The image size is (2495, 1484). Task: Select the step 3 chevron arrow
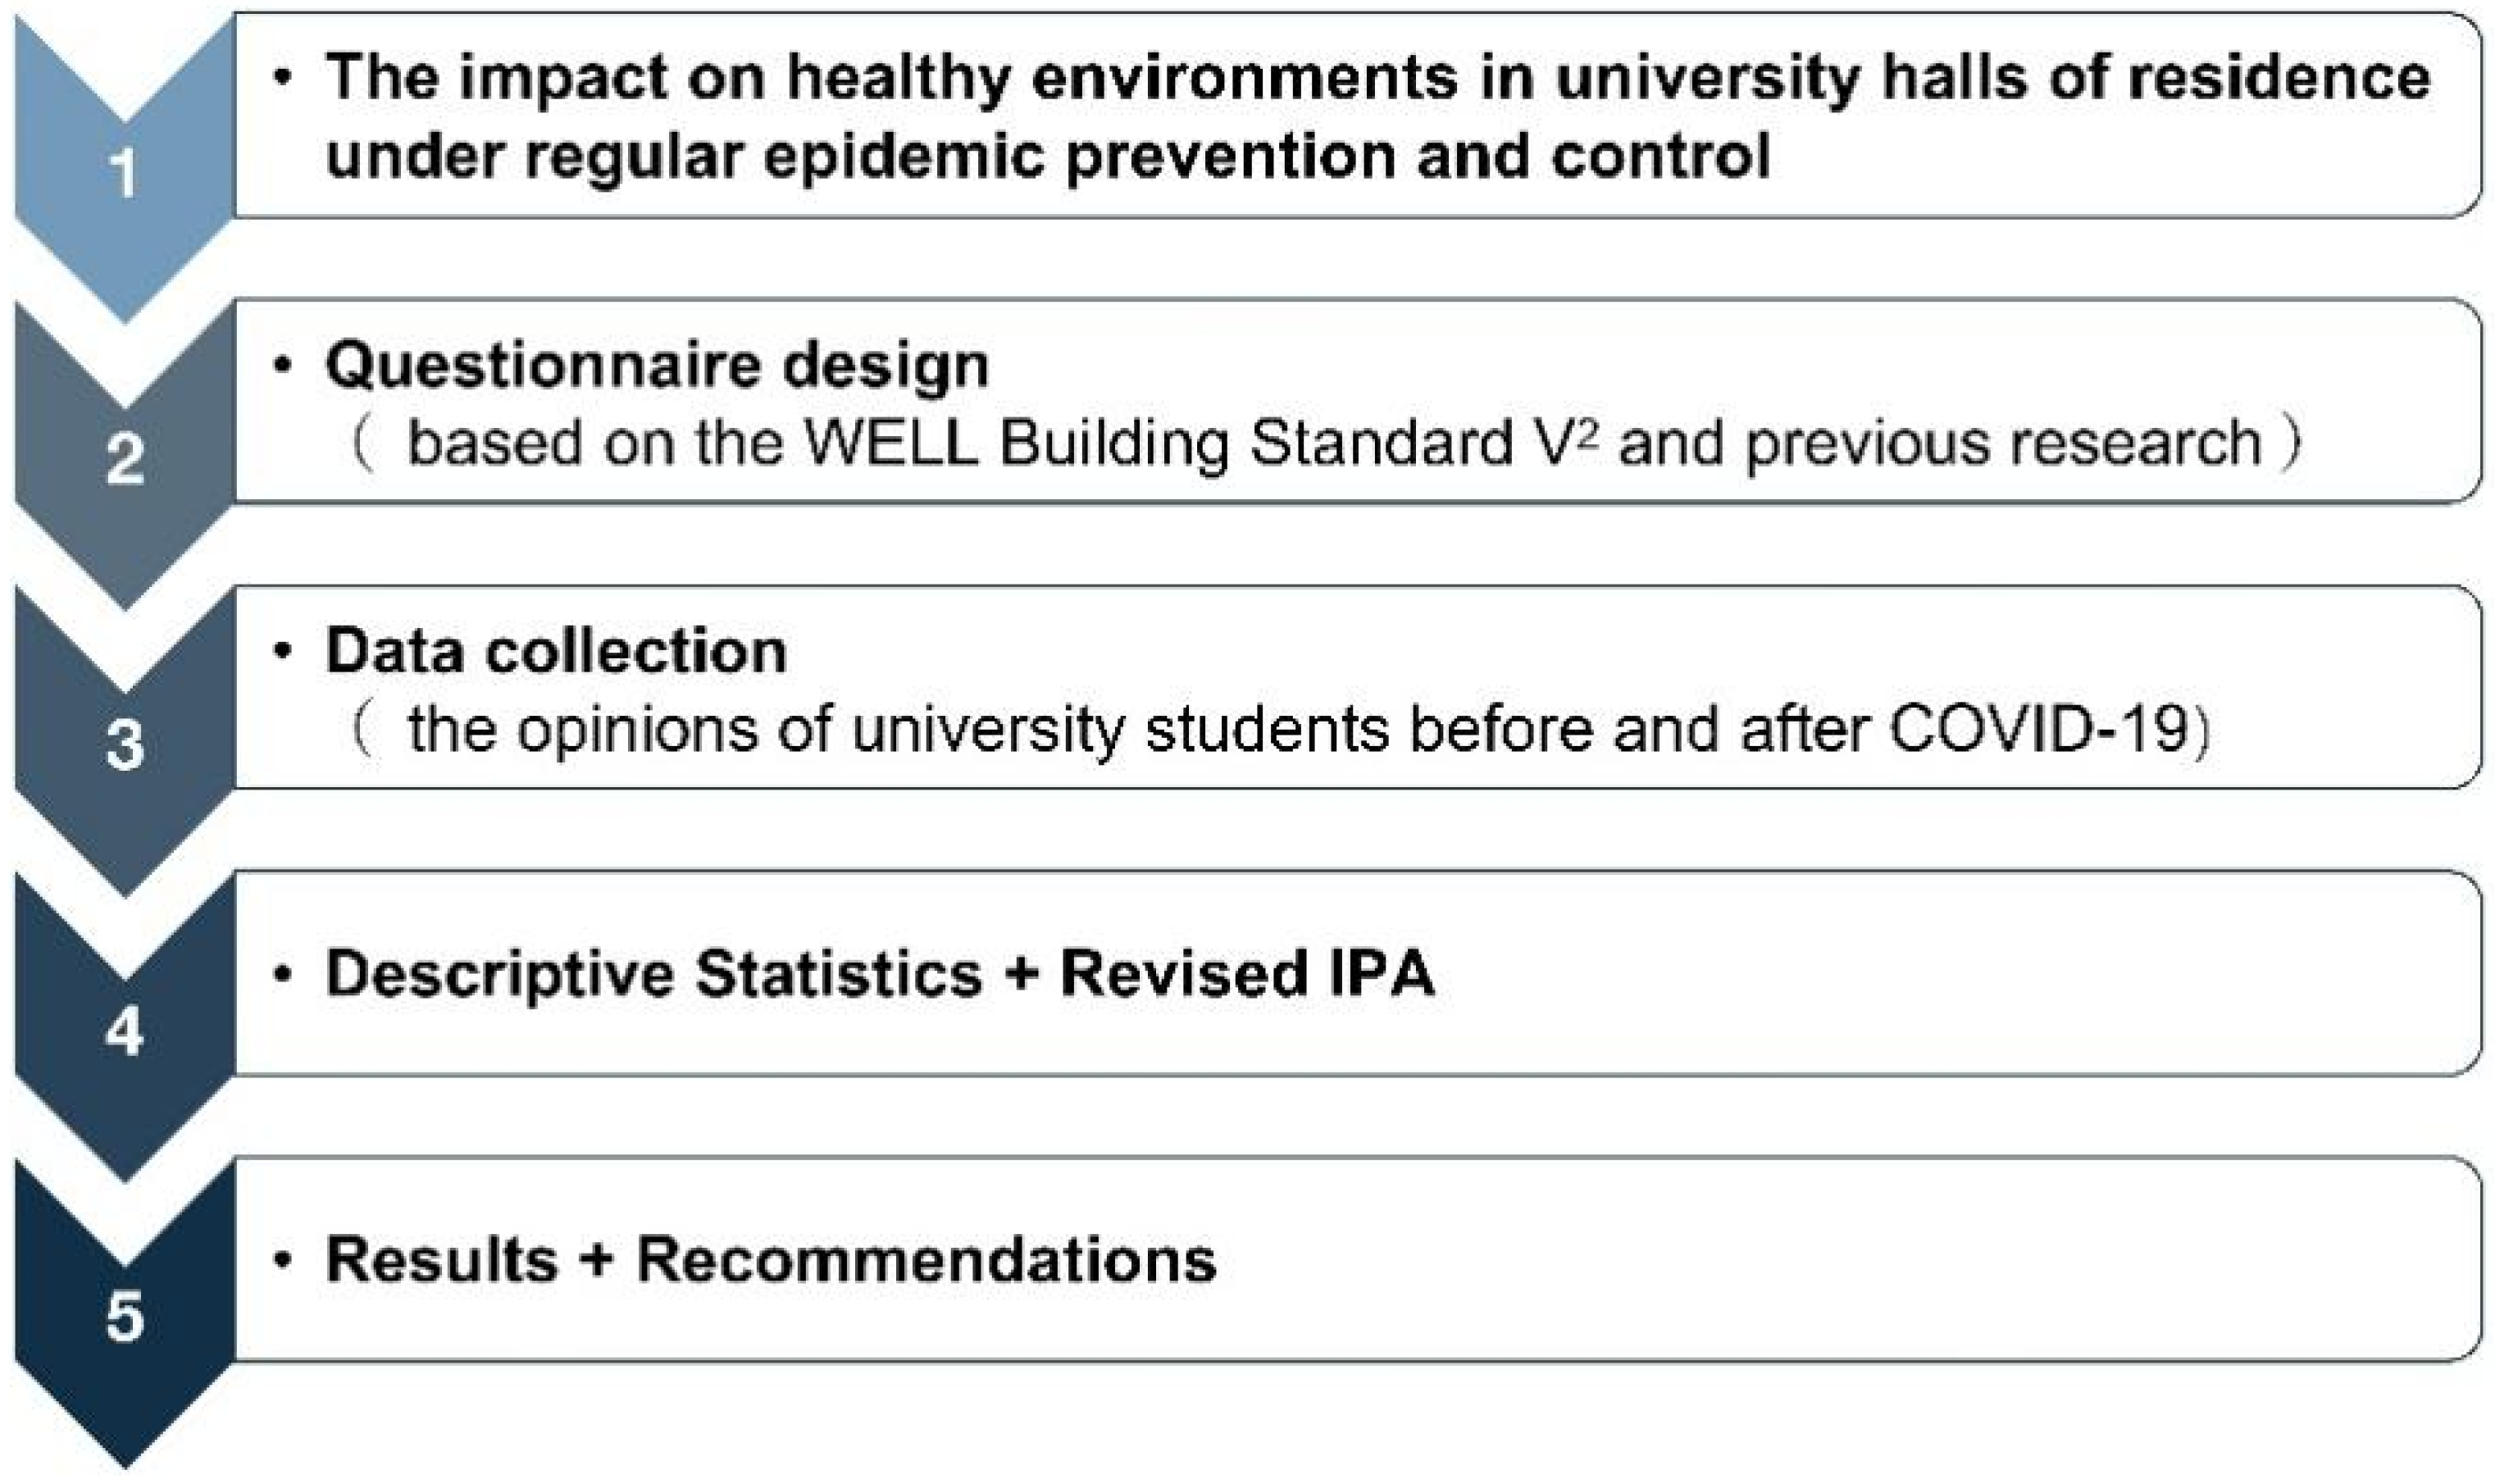pos(124,745)
